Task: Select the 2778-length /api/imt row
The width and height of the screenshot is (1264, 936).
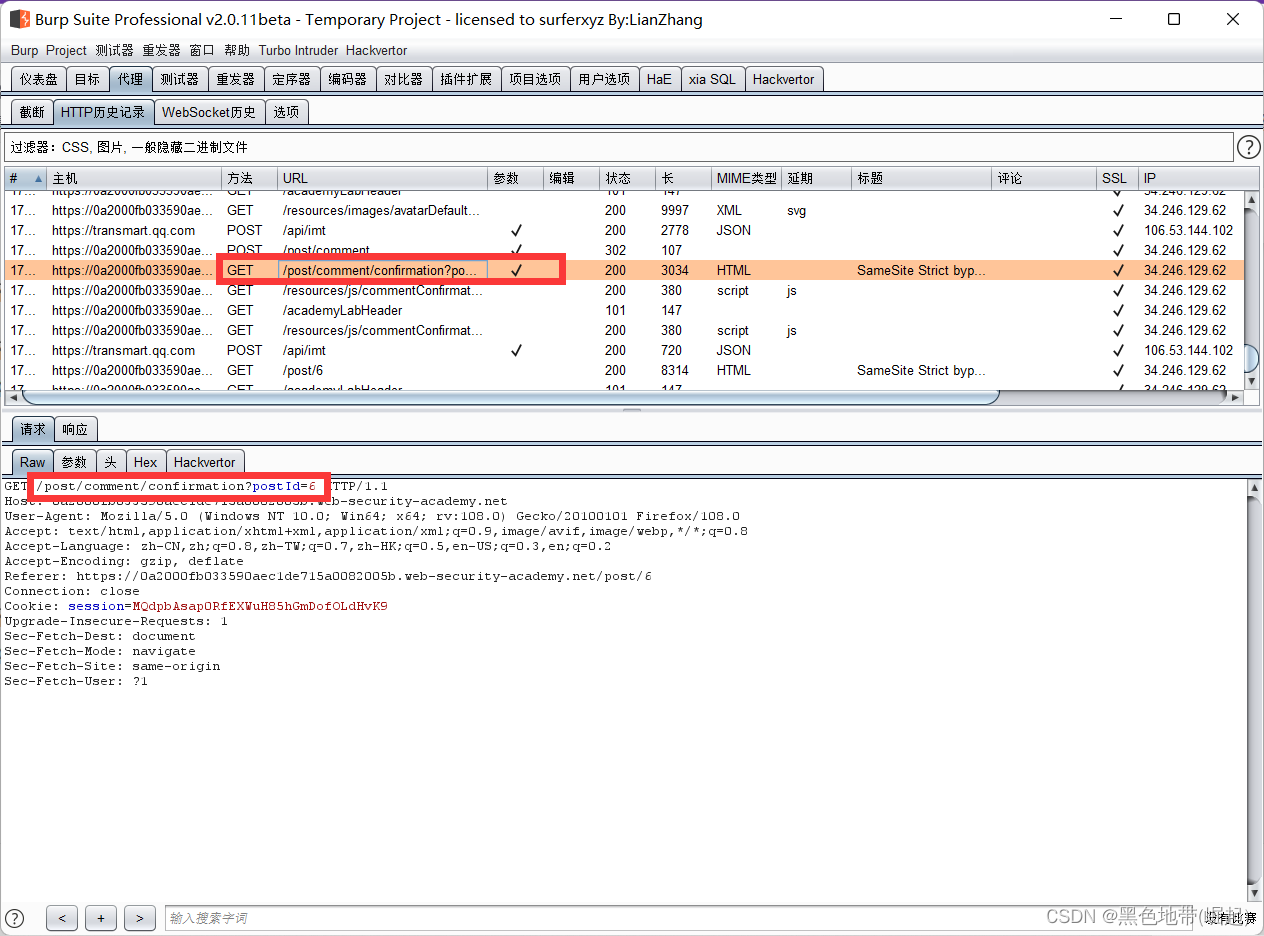Action: point(623,230)
